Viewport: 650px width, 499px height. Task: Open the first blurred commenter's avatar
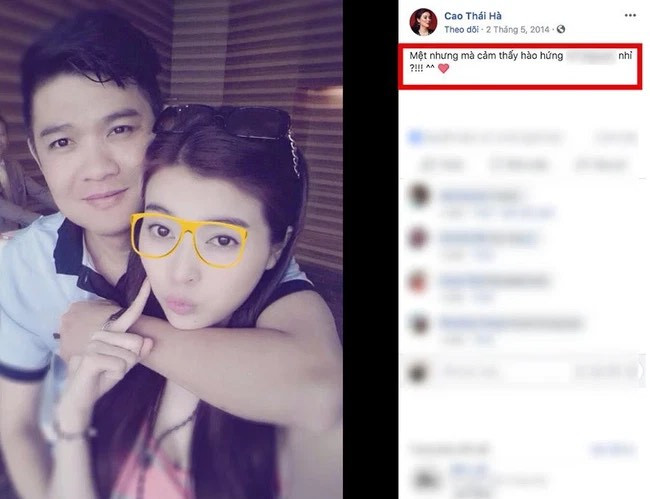tap(419, 196)
